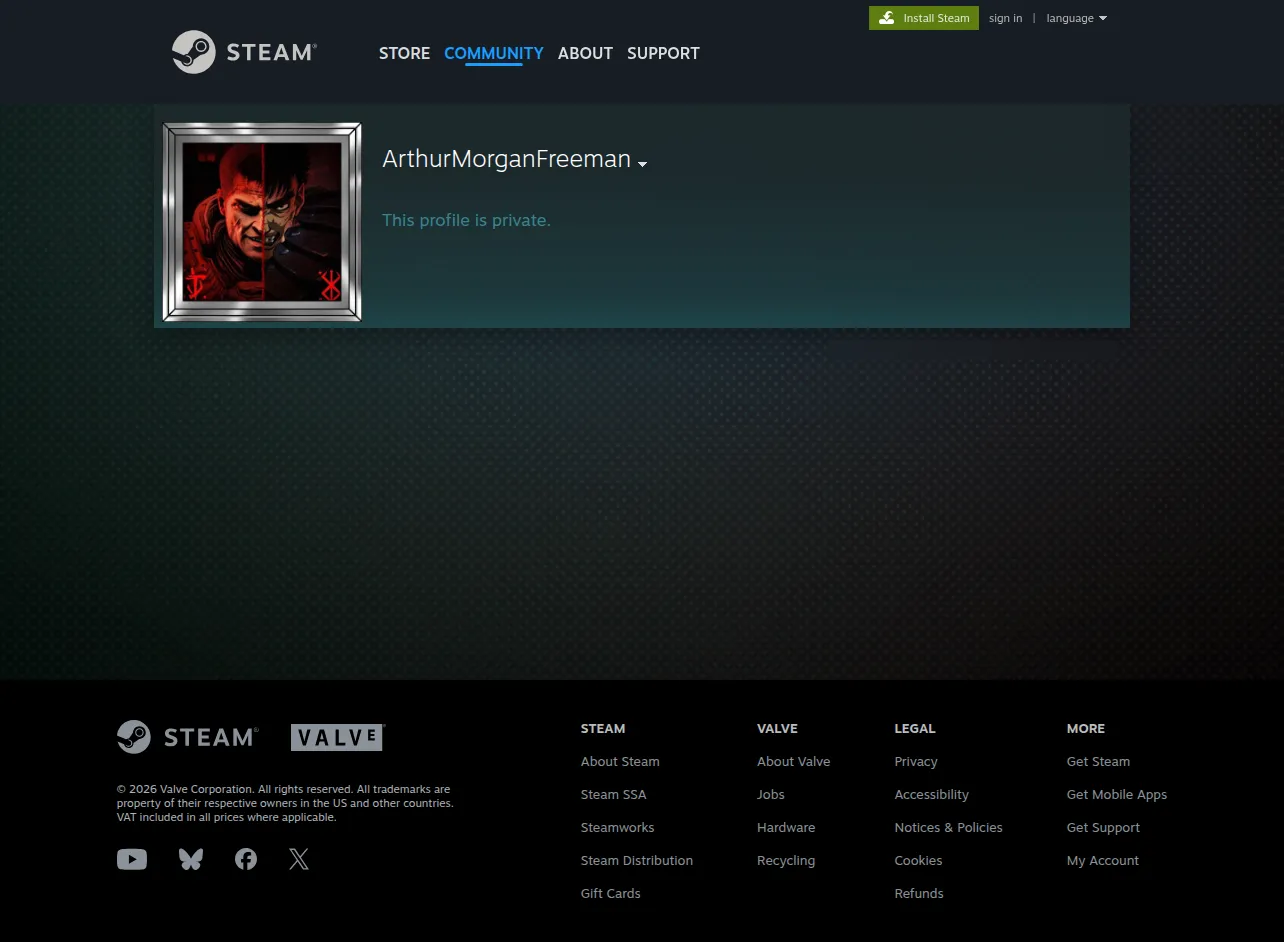
Task: Click the 'This profile is private.' text
Action: [466, 220]
